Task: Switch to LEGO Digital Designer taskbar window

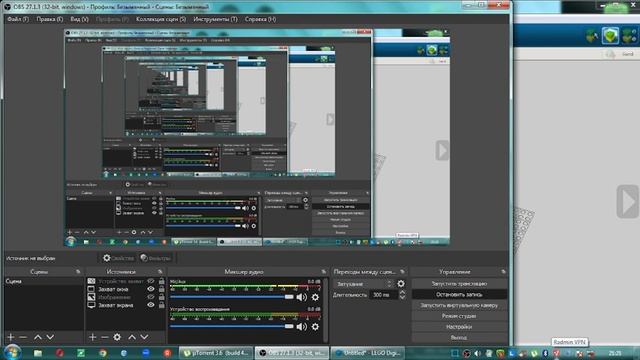Action: pos(369,353)
